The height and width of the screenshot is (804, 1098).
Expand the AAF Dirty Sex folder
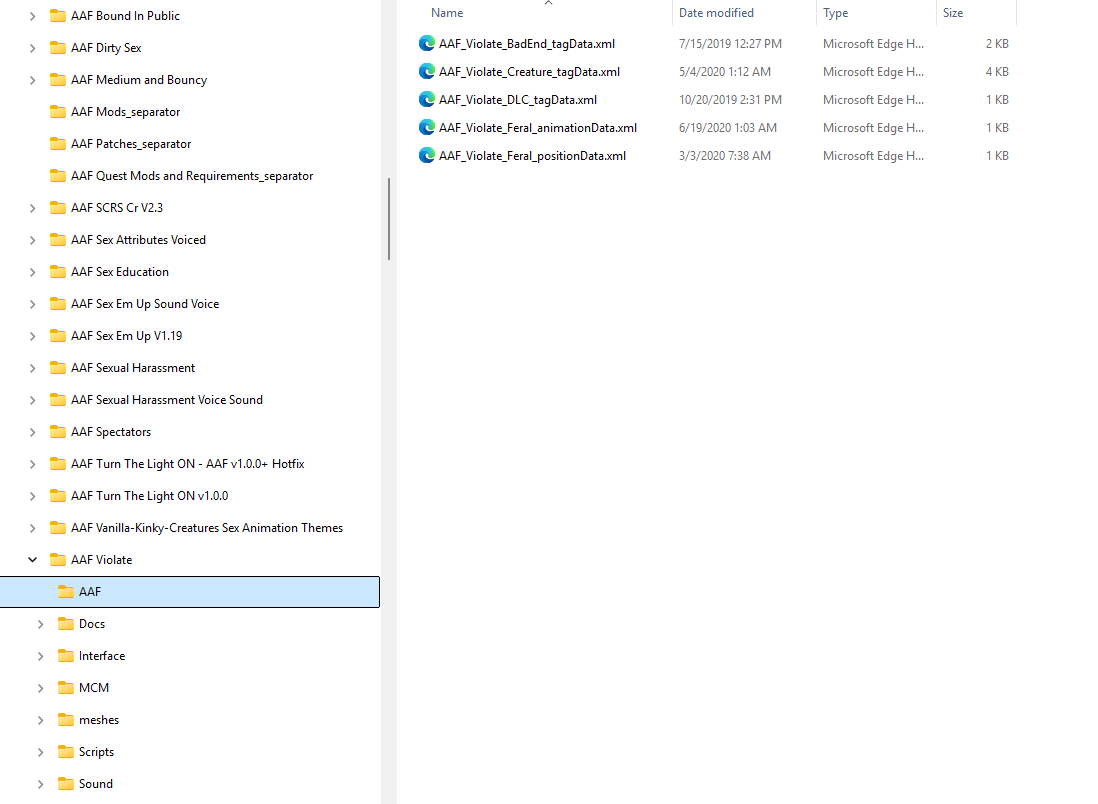pos(32,48)
